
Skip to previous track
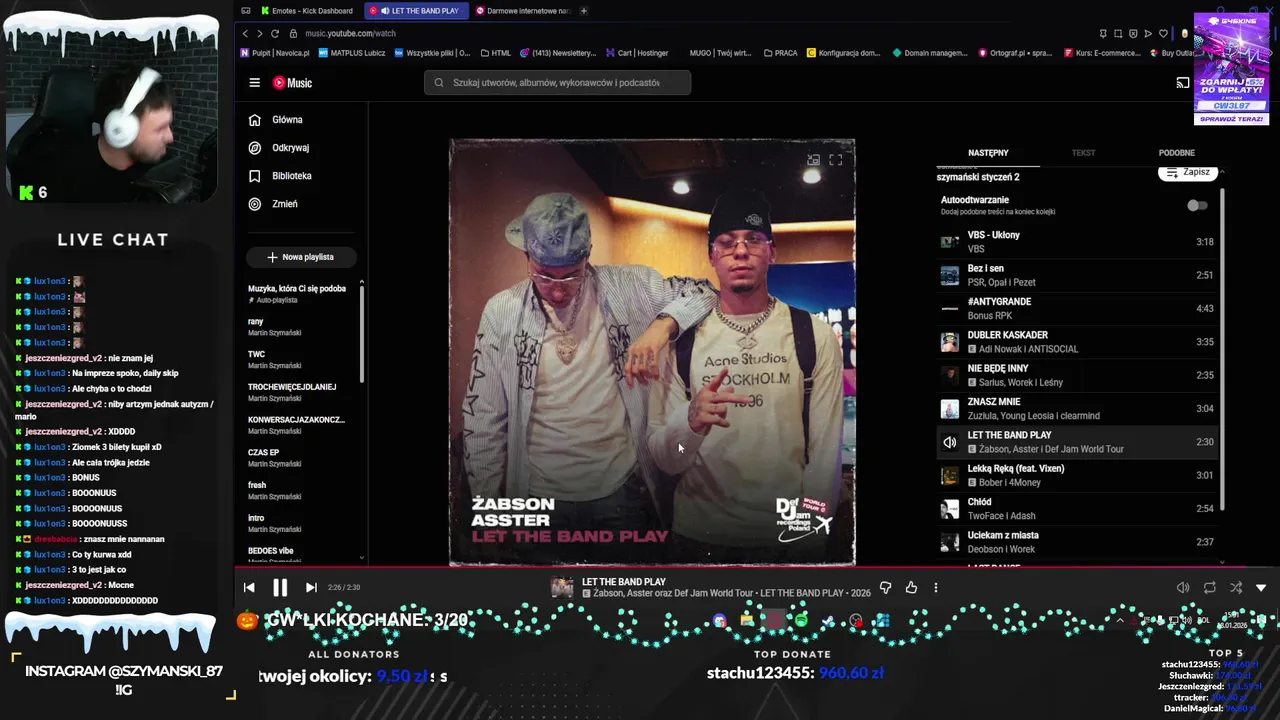(x=249, y=588)
